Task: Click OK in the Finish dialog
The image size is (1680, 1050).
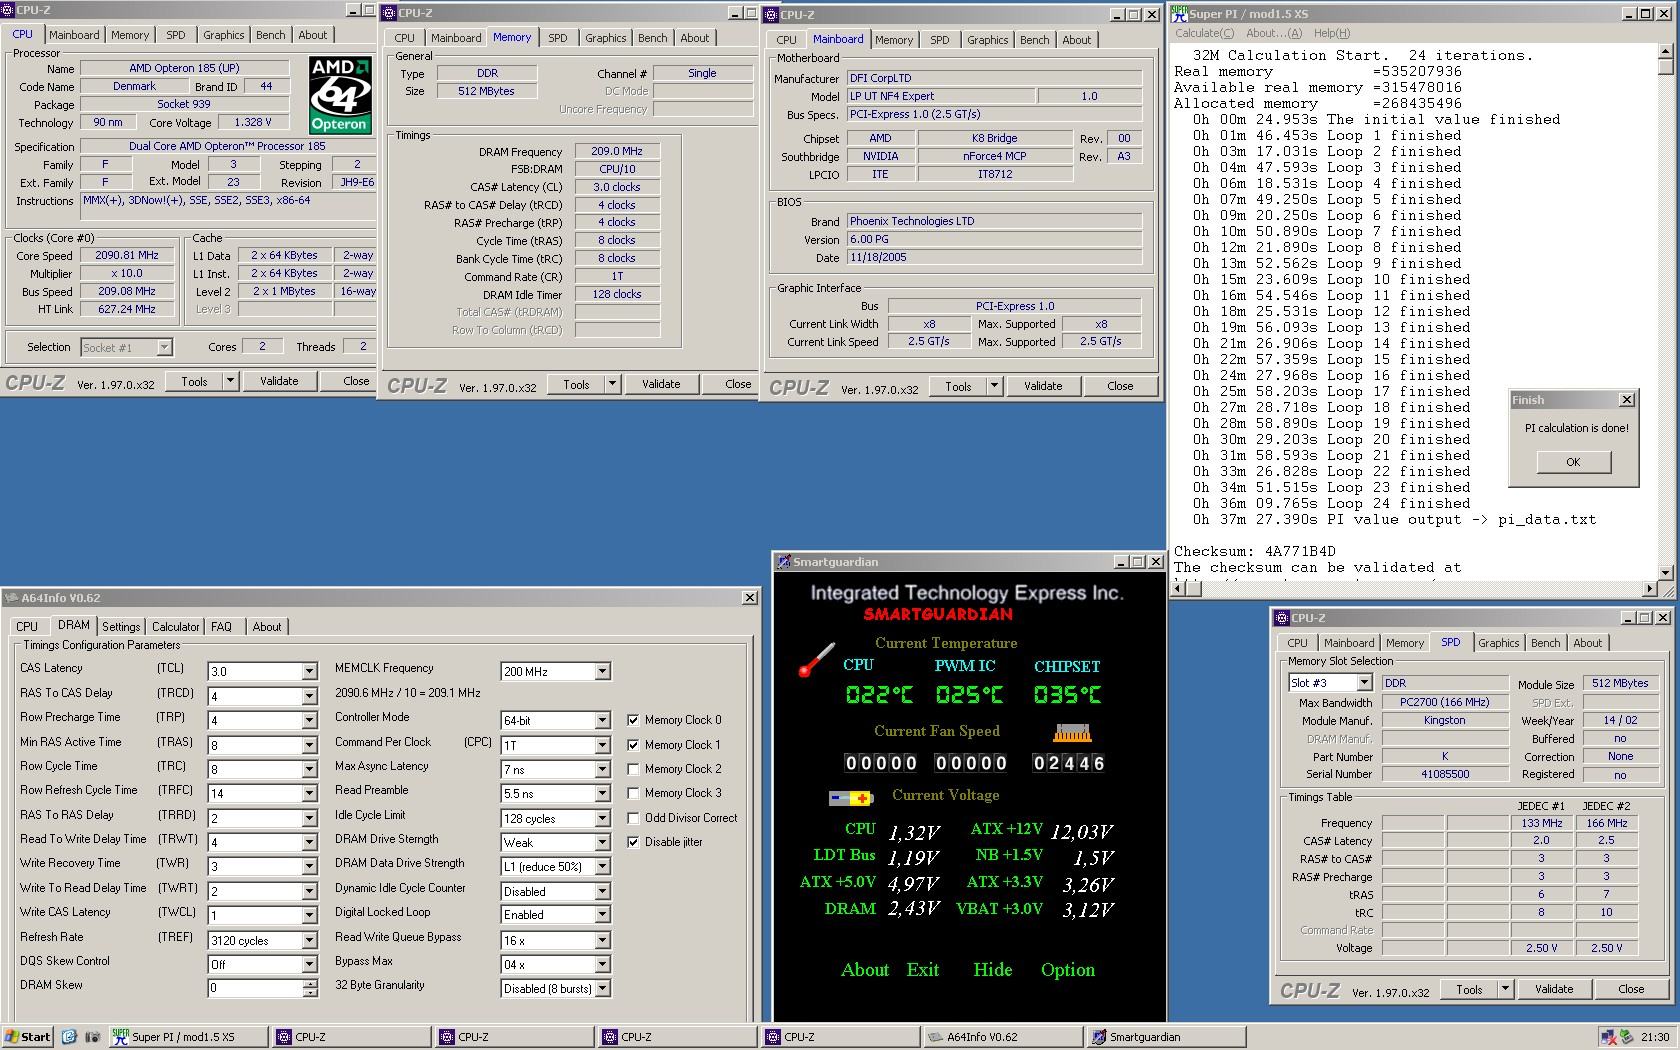Action: [x=1573, y=462]
